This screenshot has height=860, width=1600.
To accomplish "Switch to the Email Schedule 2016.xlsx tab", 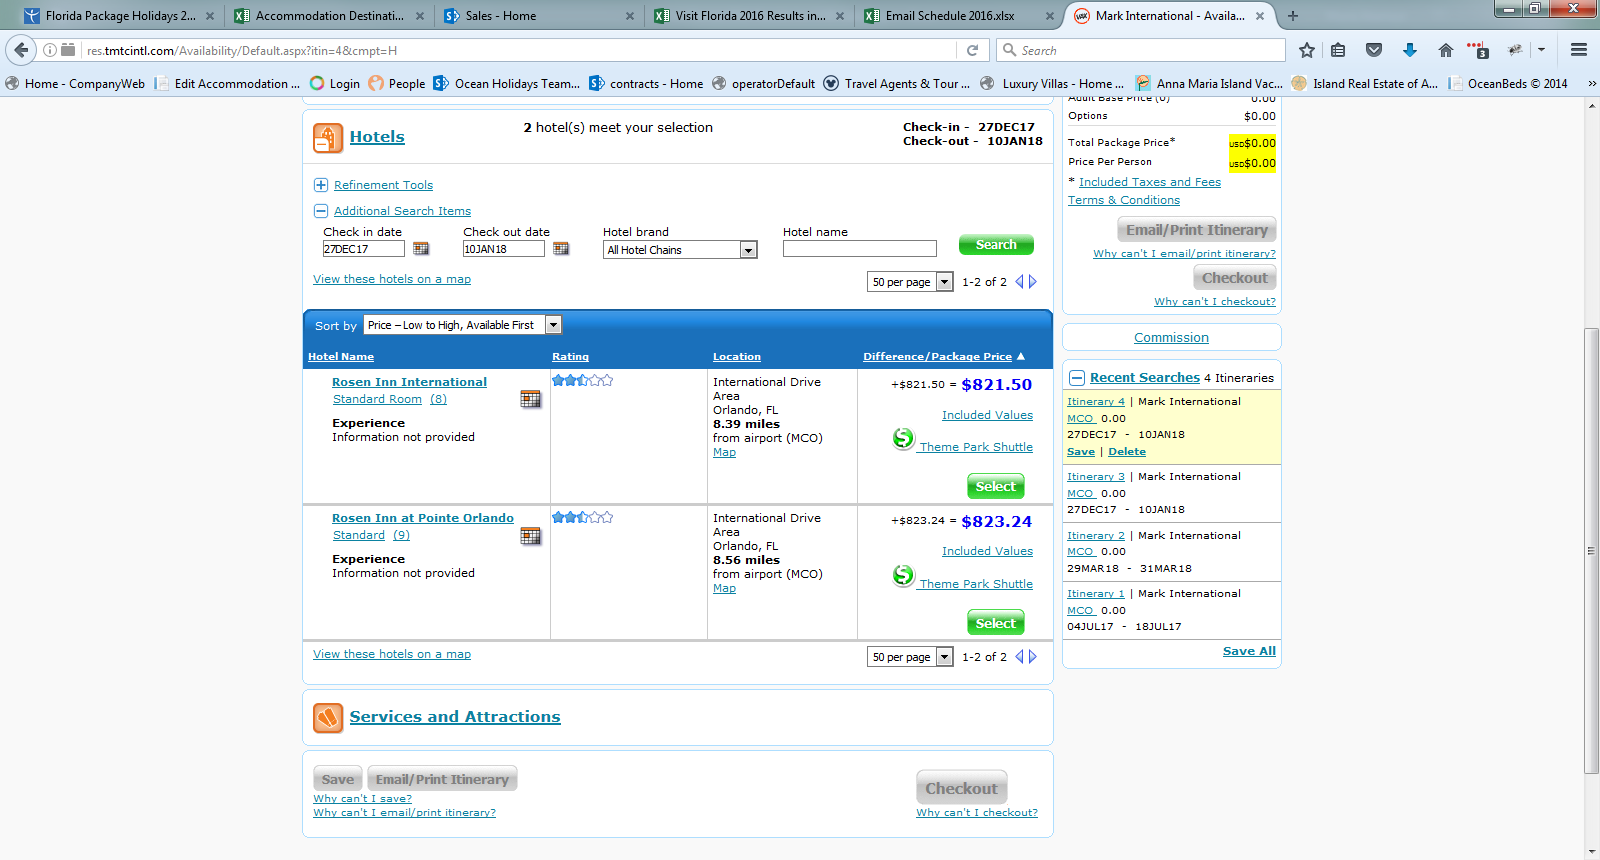I will (x=959, y=16).
